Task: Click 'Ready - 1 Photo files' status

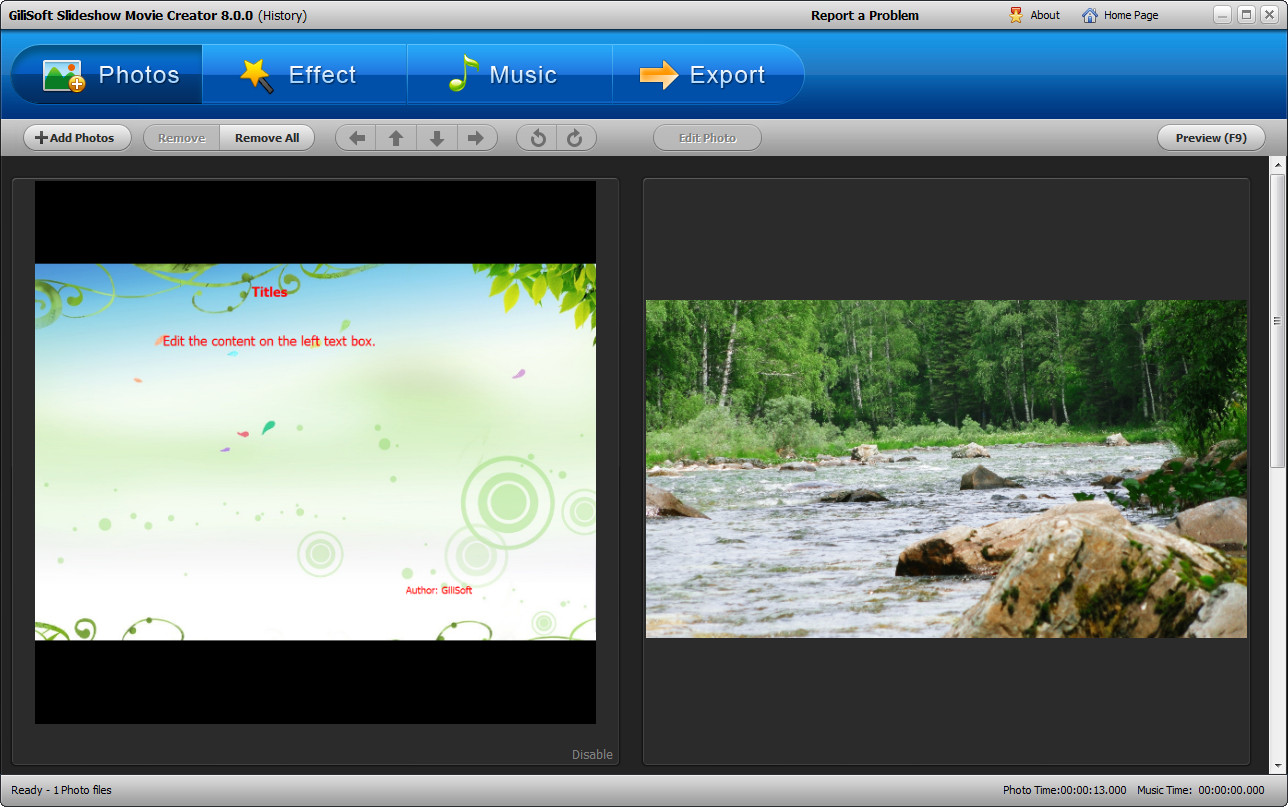Action: pyautogui.click(x=61, y=790)
